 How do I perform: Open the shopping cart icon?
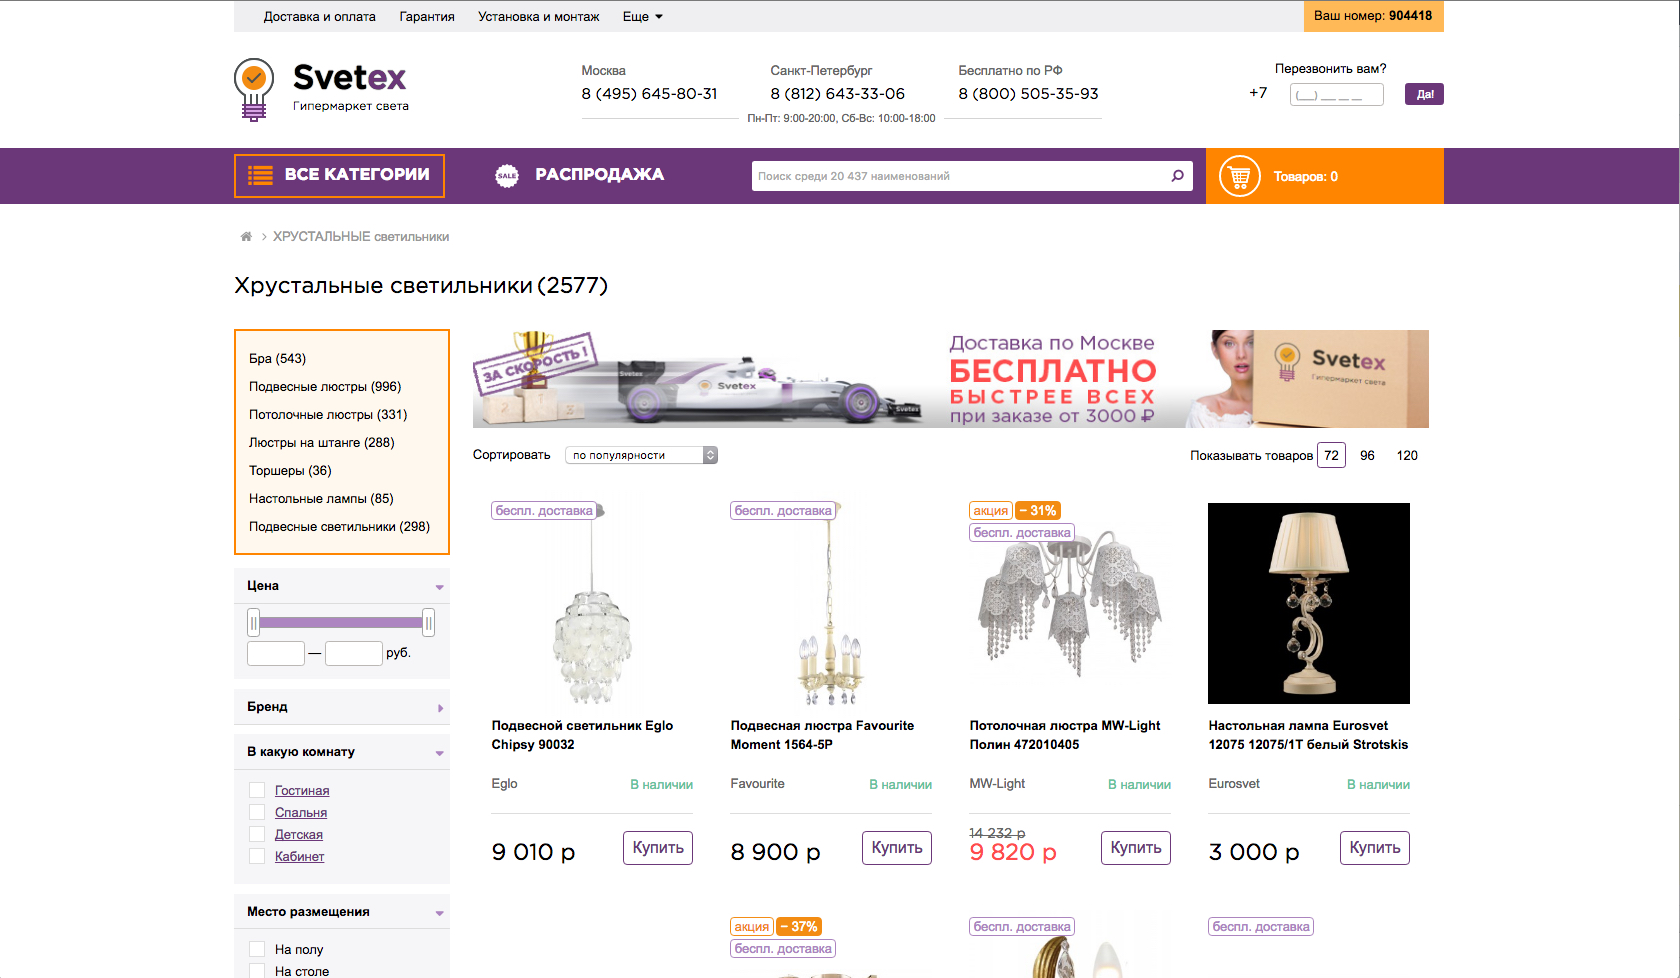(x=1239, y=177)
